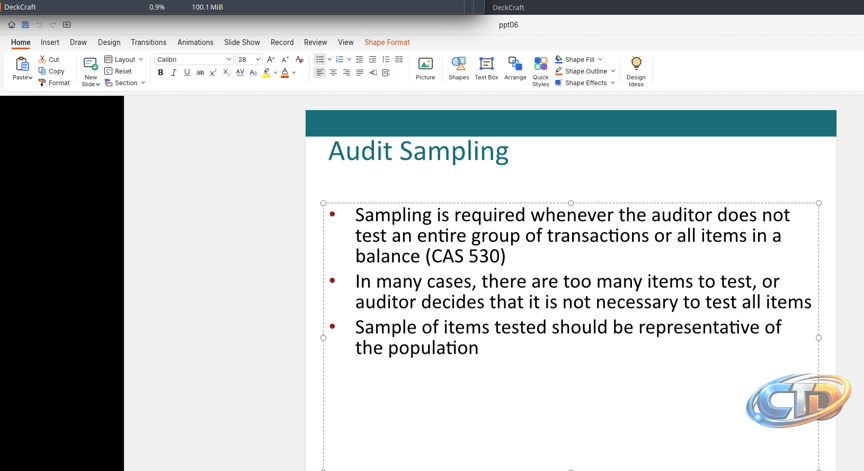
Task: Switch to the Transitions tab
Action: [x=148, y=42]
